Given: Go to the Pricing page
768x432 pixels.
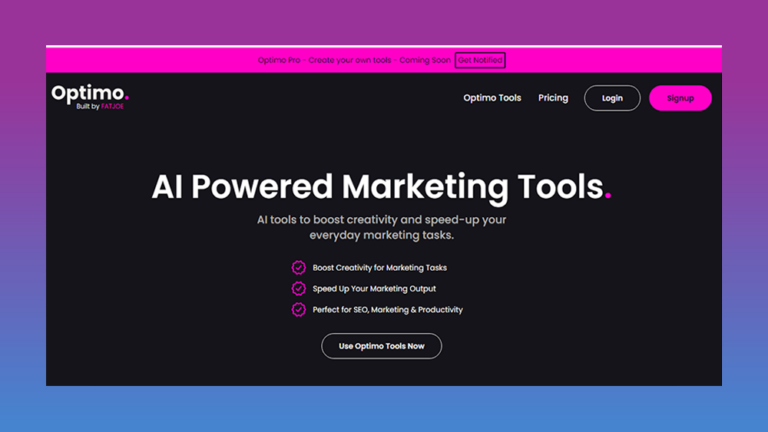Looking at the screenshot, I should [x=553, y=98].
